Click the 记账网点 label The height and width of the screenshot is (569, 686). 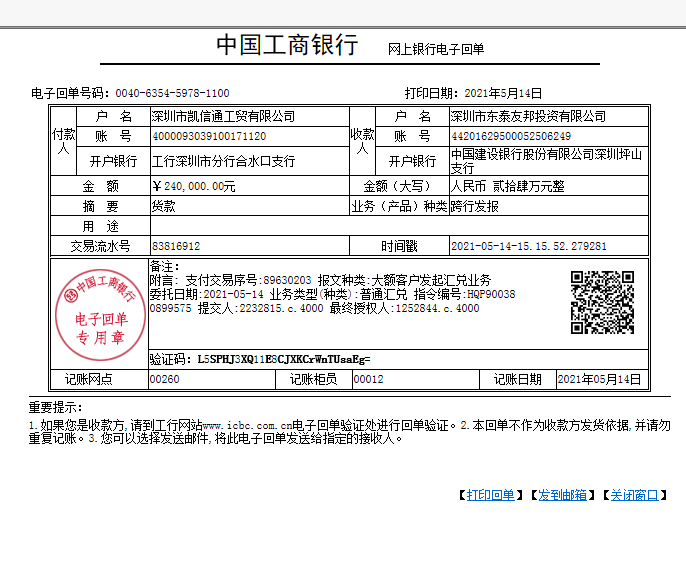pyautogui.click(x=88, y=379)
